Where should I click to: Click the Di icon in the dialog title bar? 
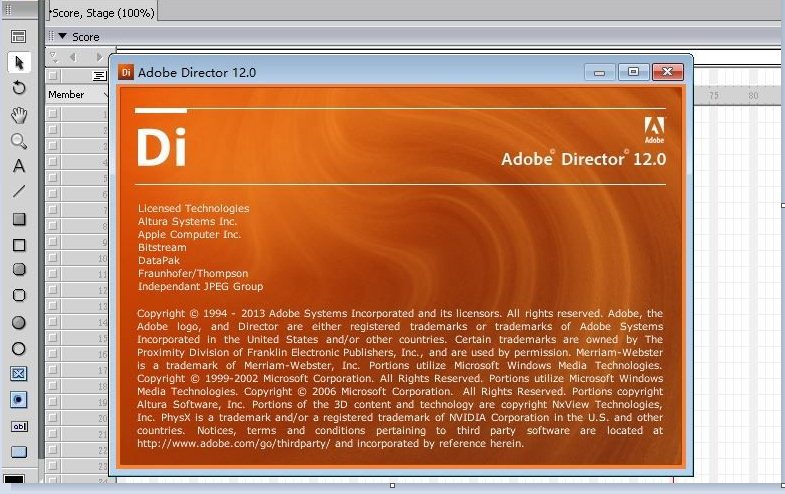click(x=126, y=72)
